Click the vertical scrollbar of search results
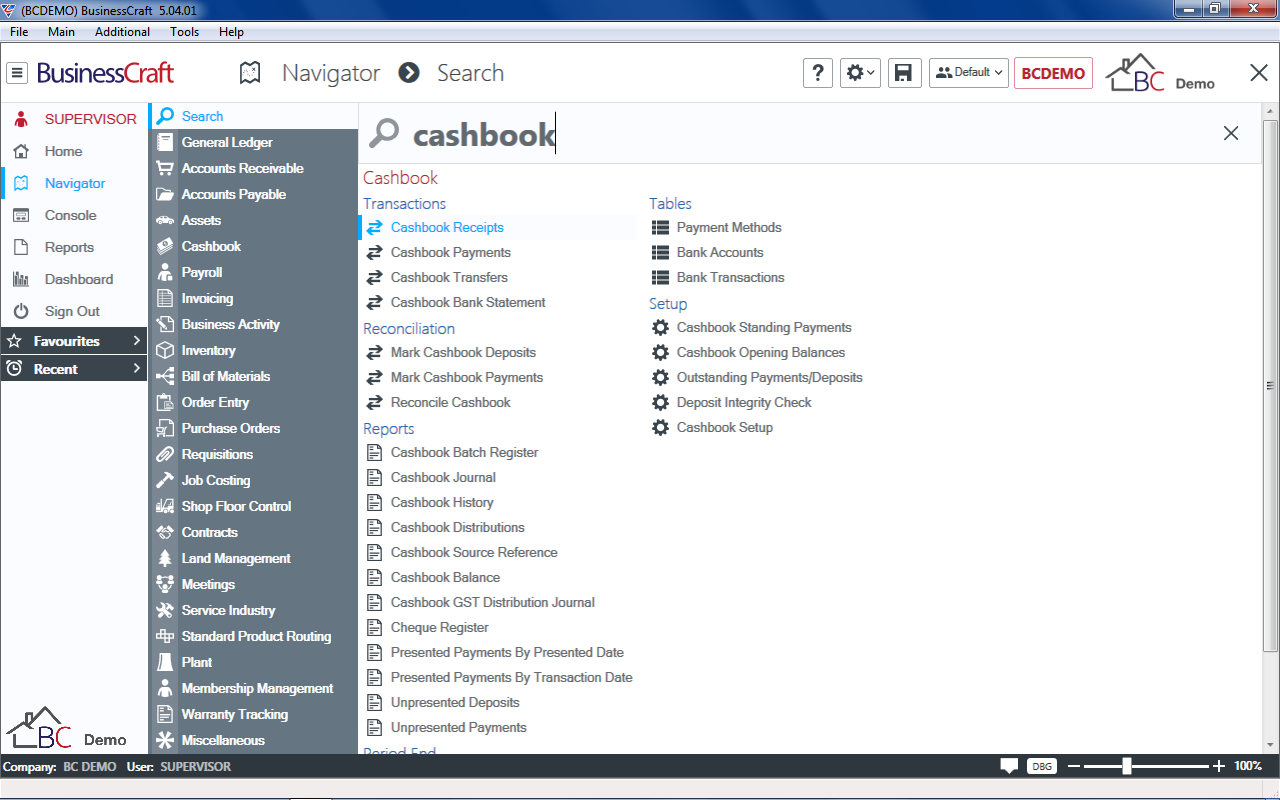Screen dimensions: 1280x800 tap(1271, 385)
